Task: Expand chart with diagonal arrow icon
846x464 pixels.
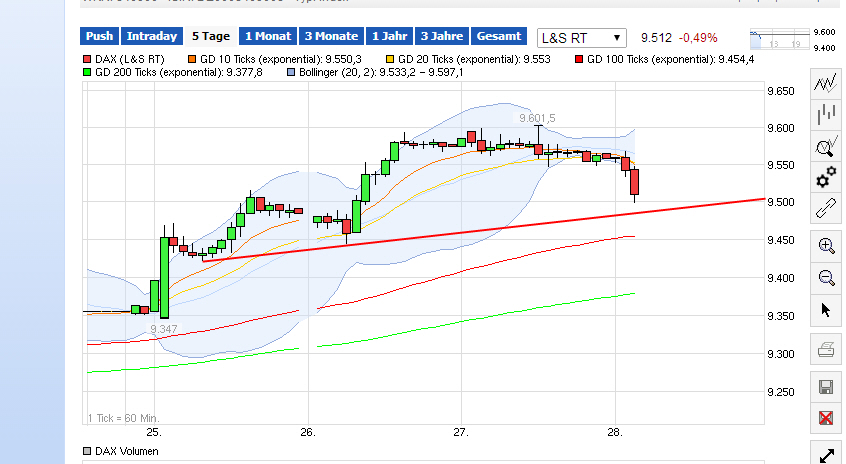Action: pos(825,453)
